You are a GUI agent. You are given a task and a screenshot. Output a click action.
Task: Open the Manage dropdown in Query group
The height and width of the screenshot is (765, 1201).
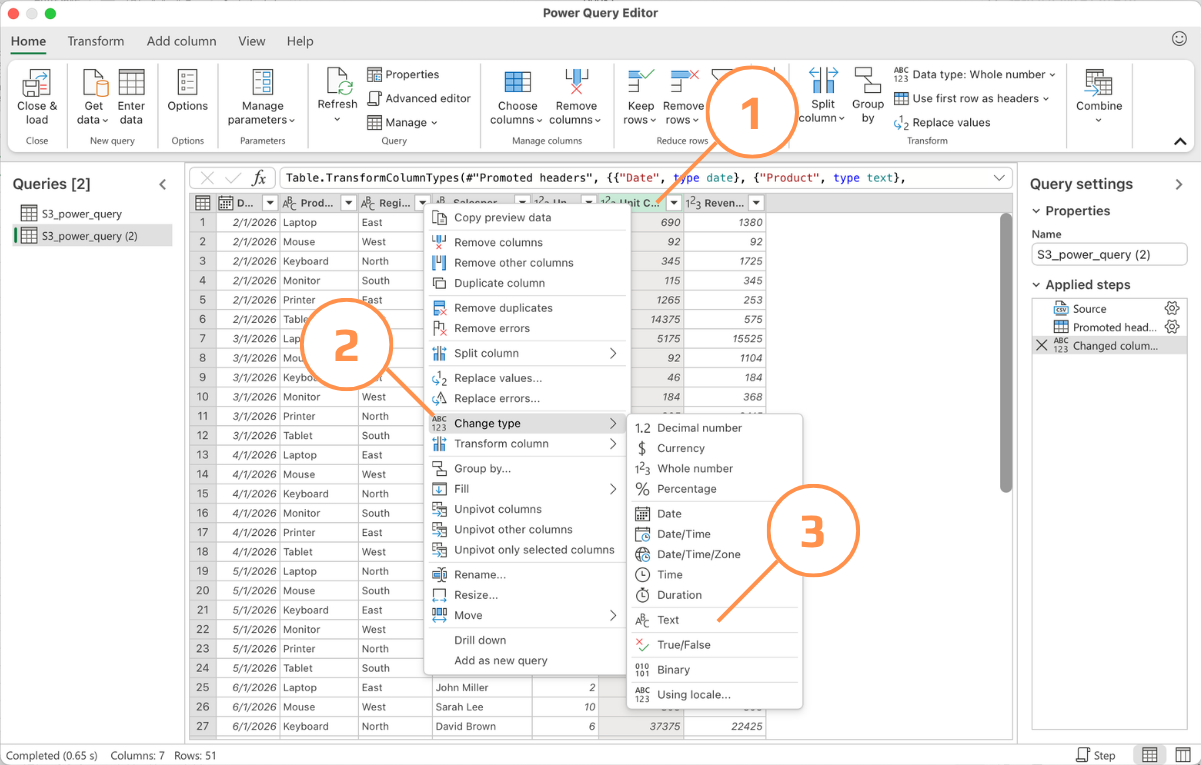[402, 122]
